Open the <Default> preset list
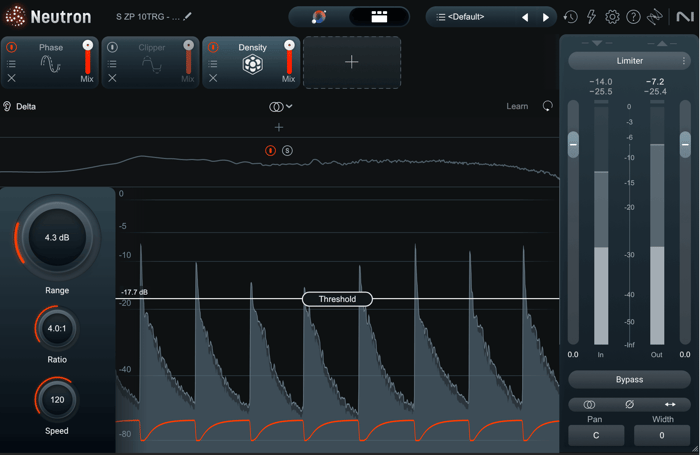 point(460,17)
